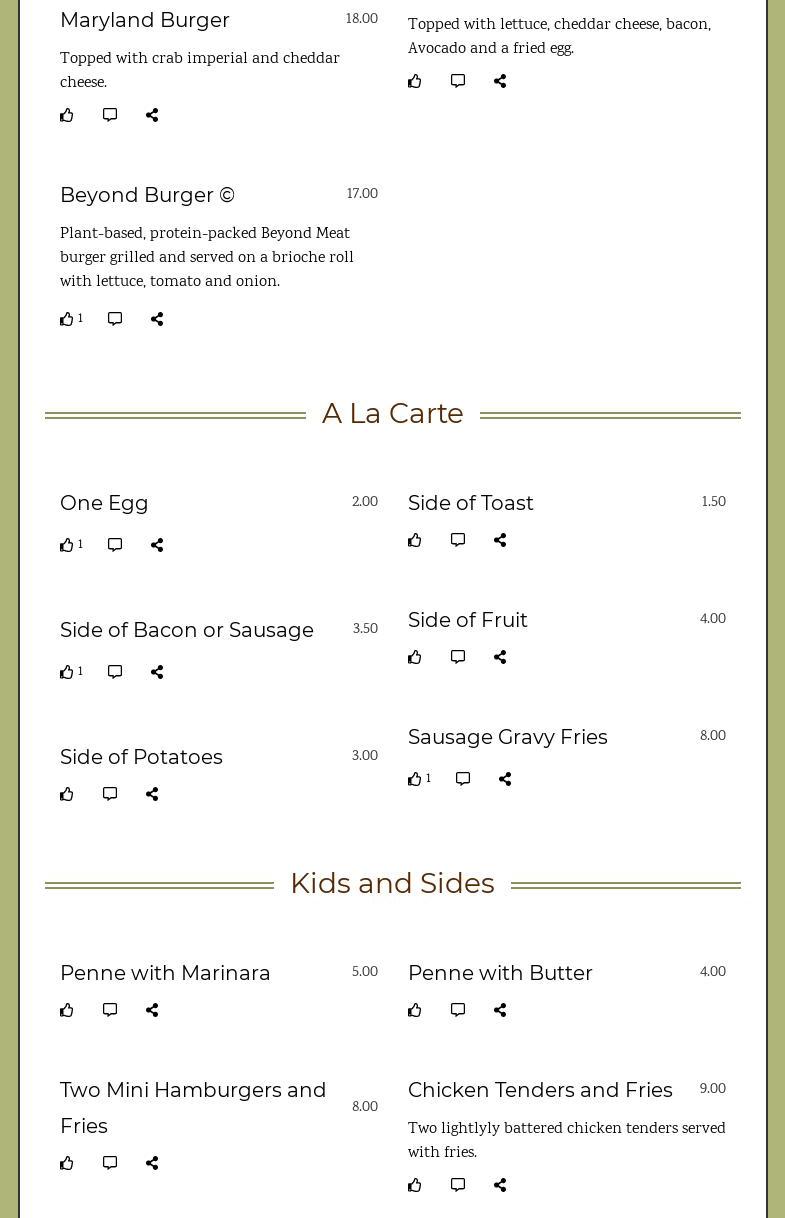The width and height of the screenshot is (785, 1218).
Task: Share the Beyond Burger item
Action: tap(157, 319)
